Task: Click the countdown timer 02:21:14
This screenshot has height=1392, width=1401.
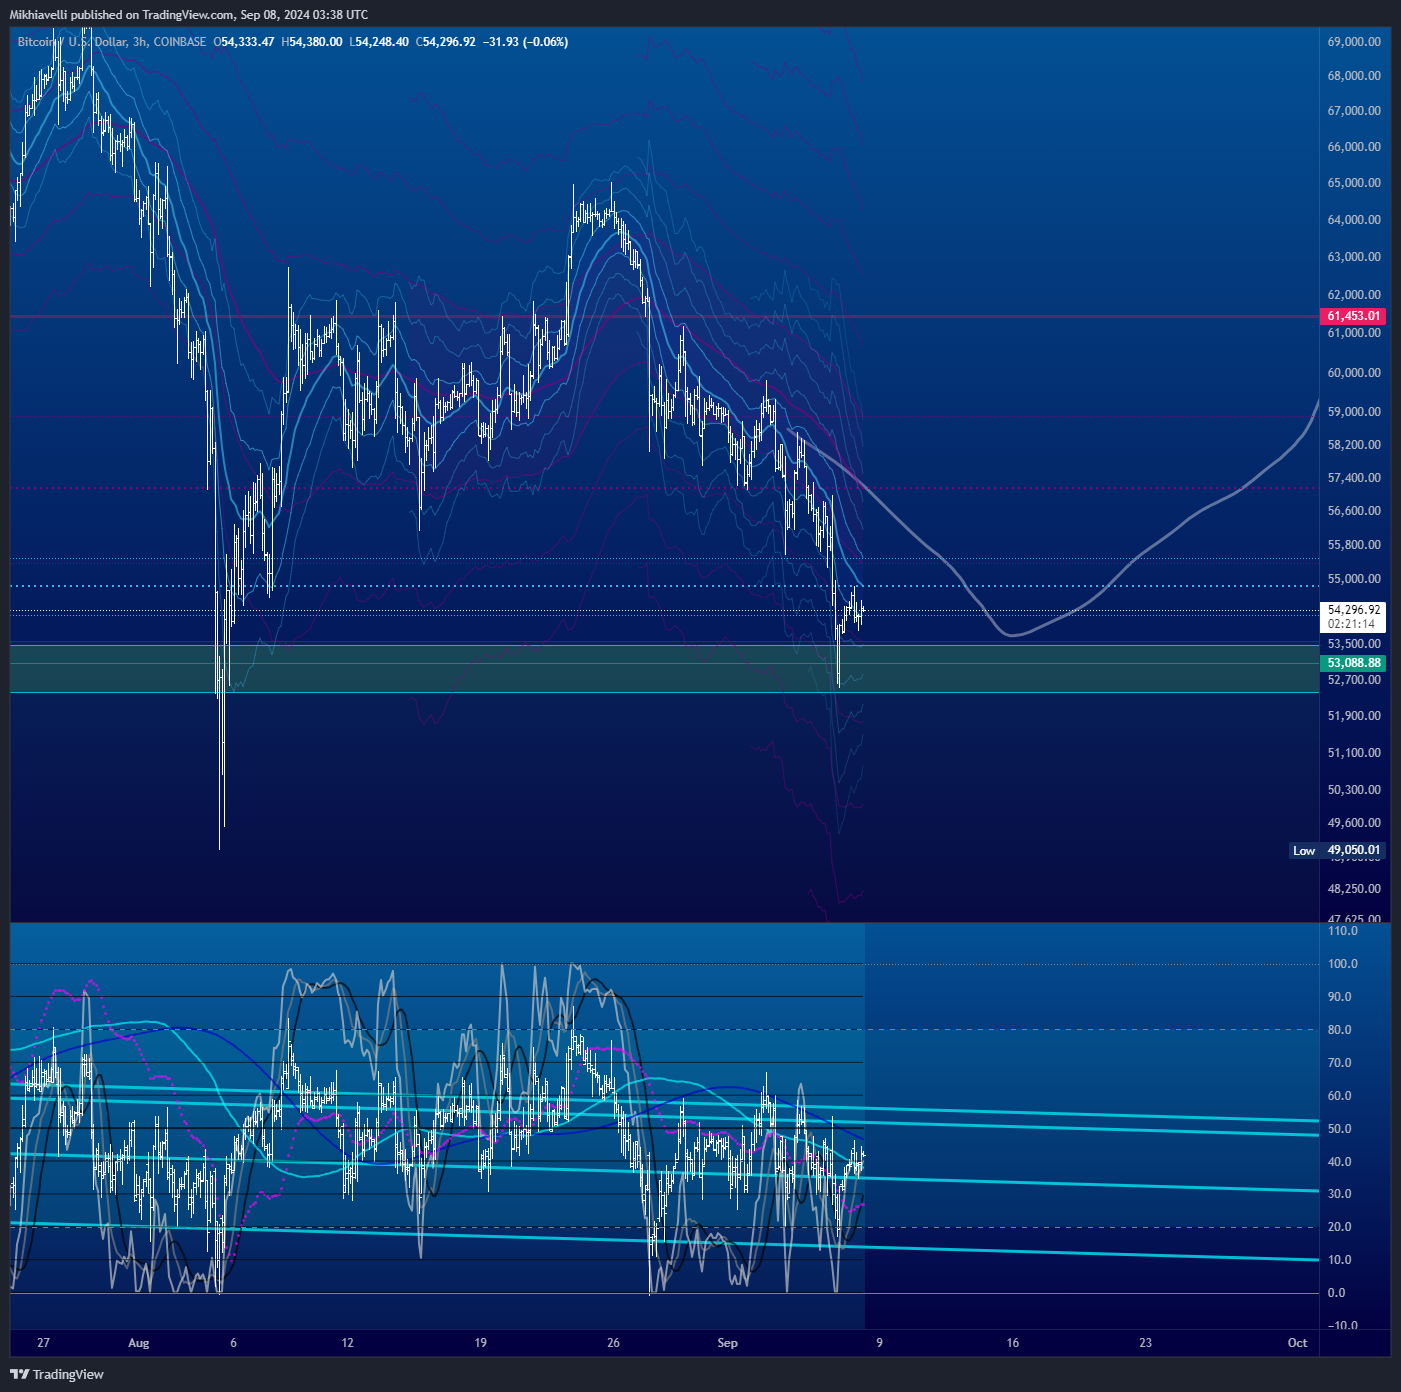Action: click(x=1351, y=624)
